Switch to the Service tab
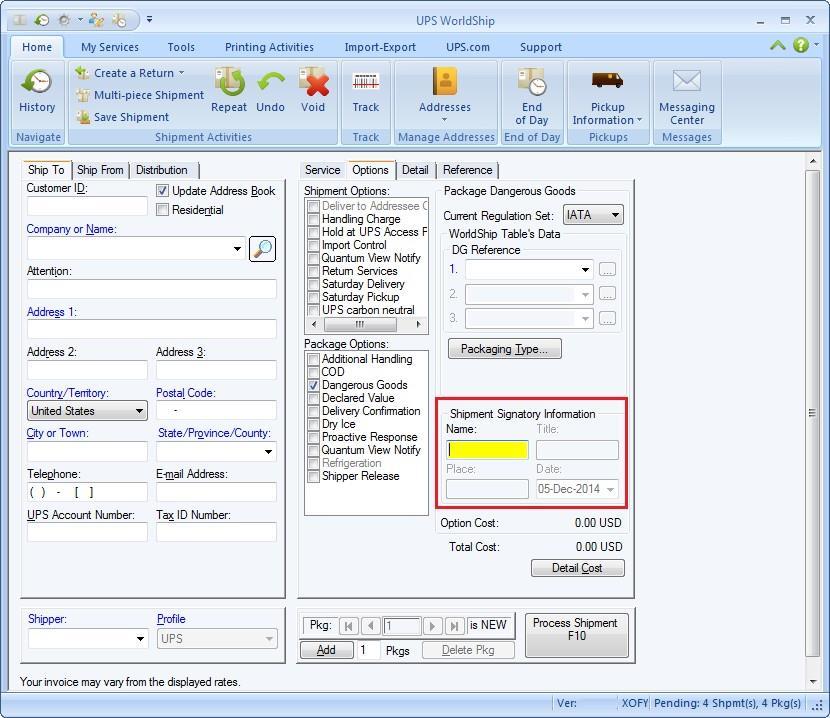The height and width of the screenshot is (718, 830). pyautogui.click(x=322, y=170)
